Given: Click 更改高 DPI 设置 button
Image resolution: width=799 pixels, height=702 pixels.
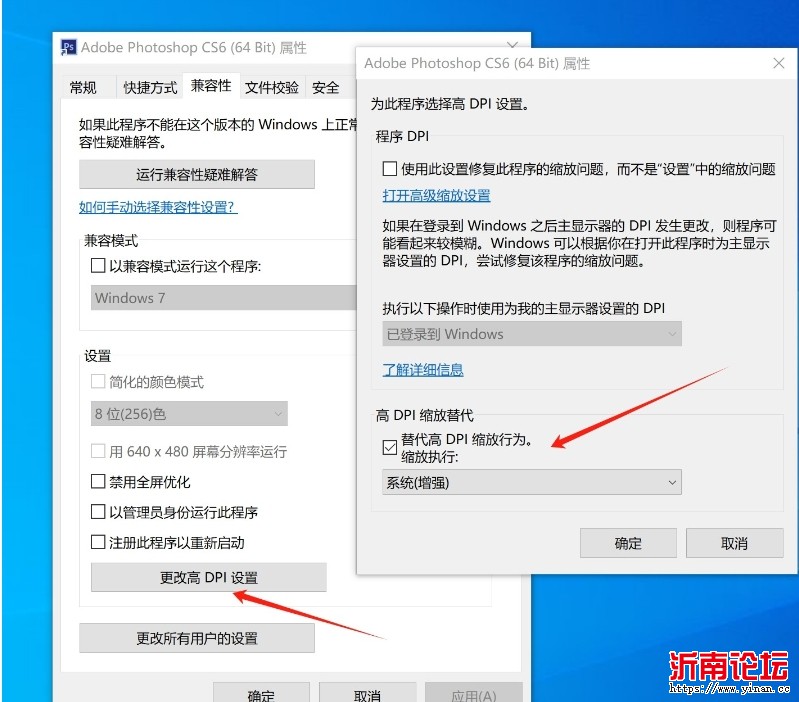Looking at the screenshot, I should [x=208, y=577].
